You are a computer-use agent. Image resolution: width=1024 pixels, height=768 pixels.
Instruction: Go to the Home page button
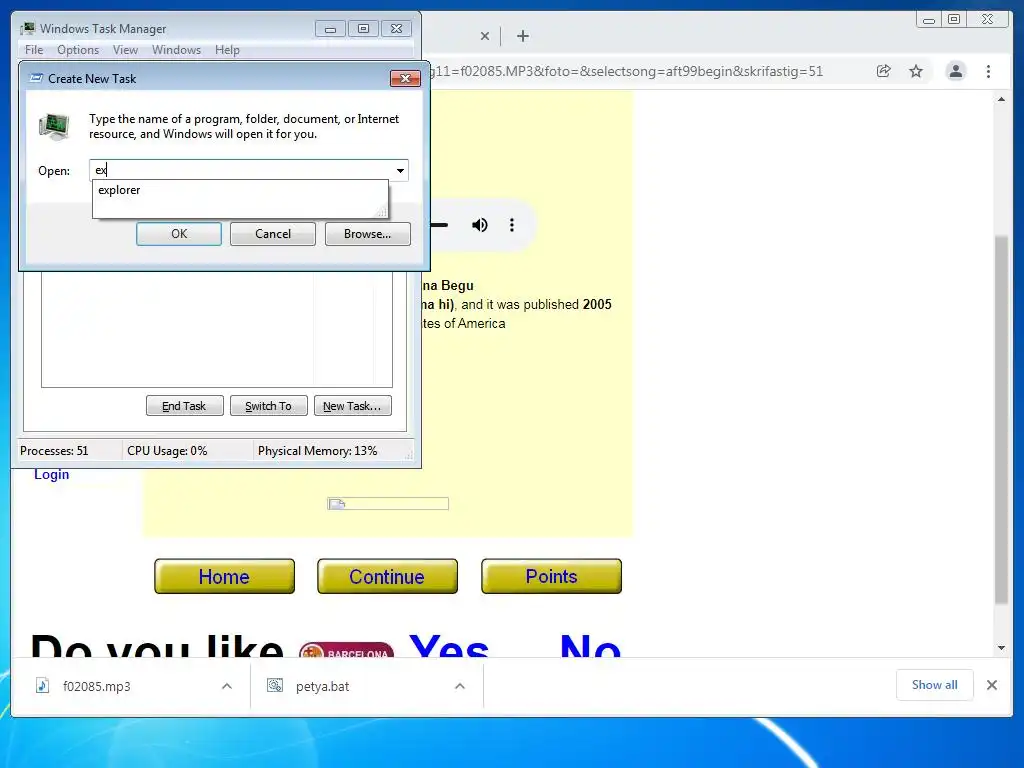tap(225, 576)
